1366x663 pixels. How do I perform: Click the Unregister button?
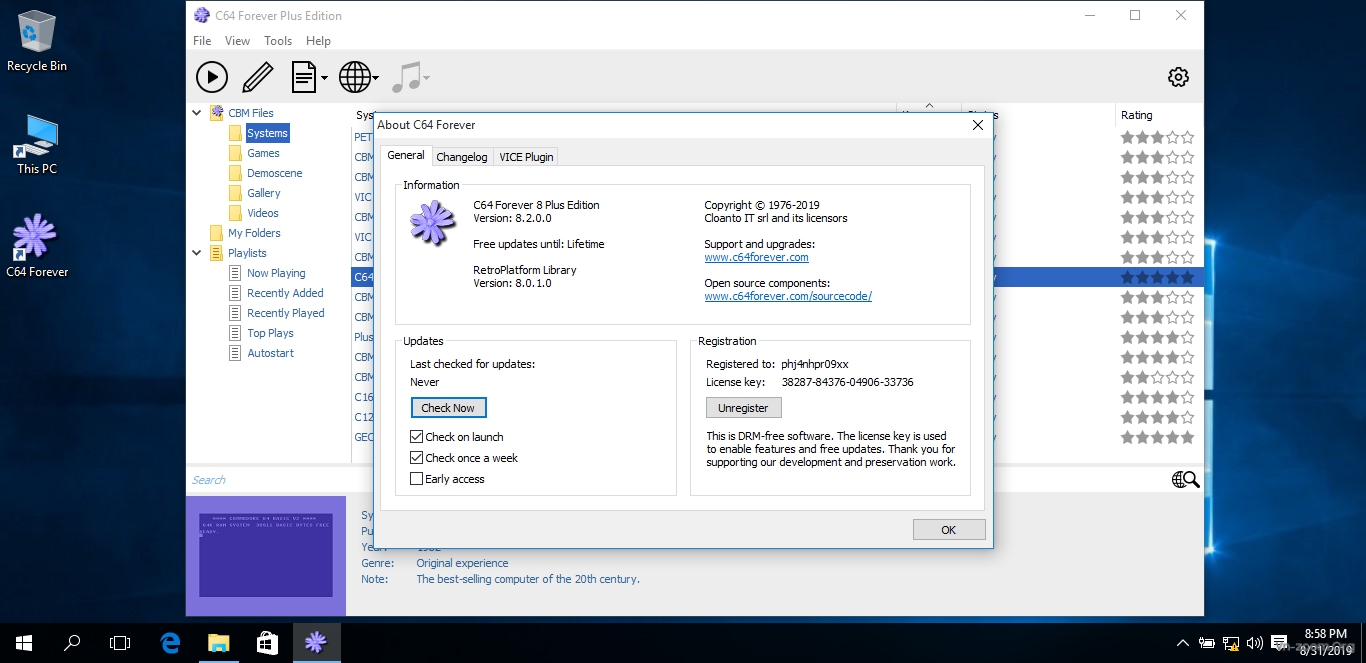[x=743, y=408]
